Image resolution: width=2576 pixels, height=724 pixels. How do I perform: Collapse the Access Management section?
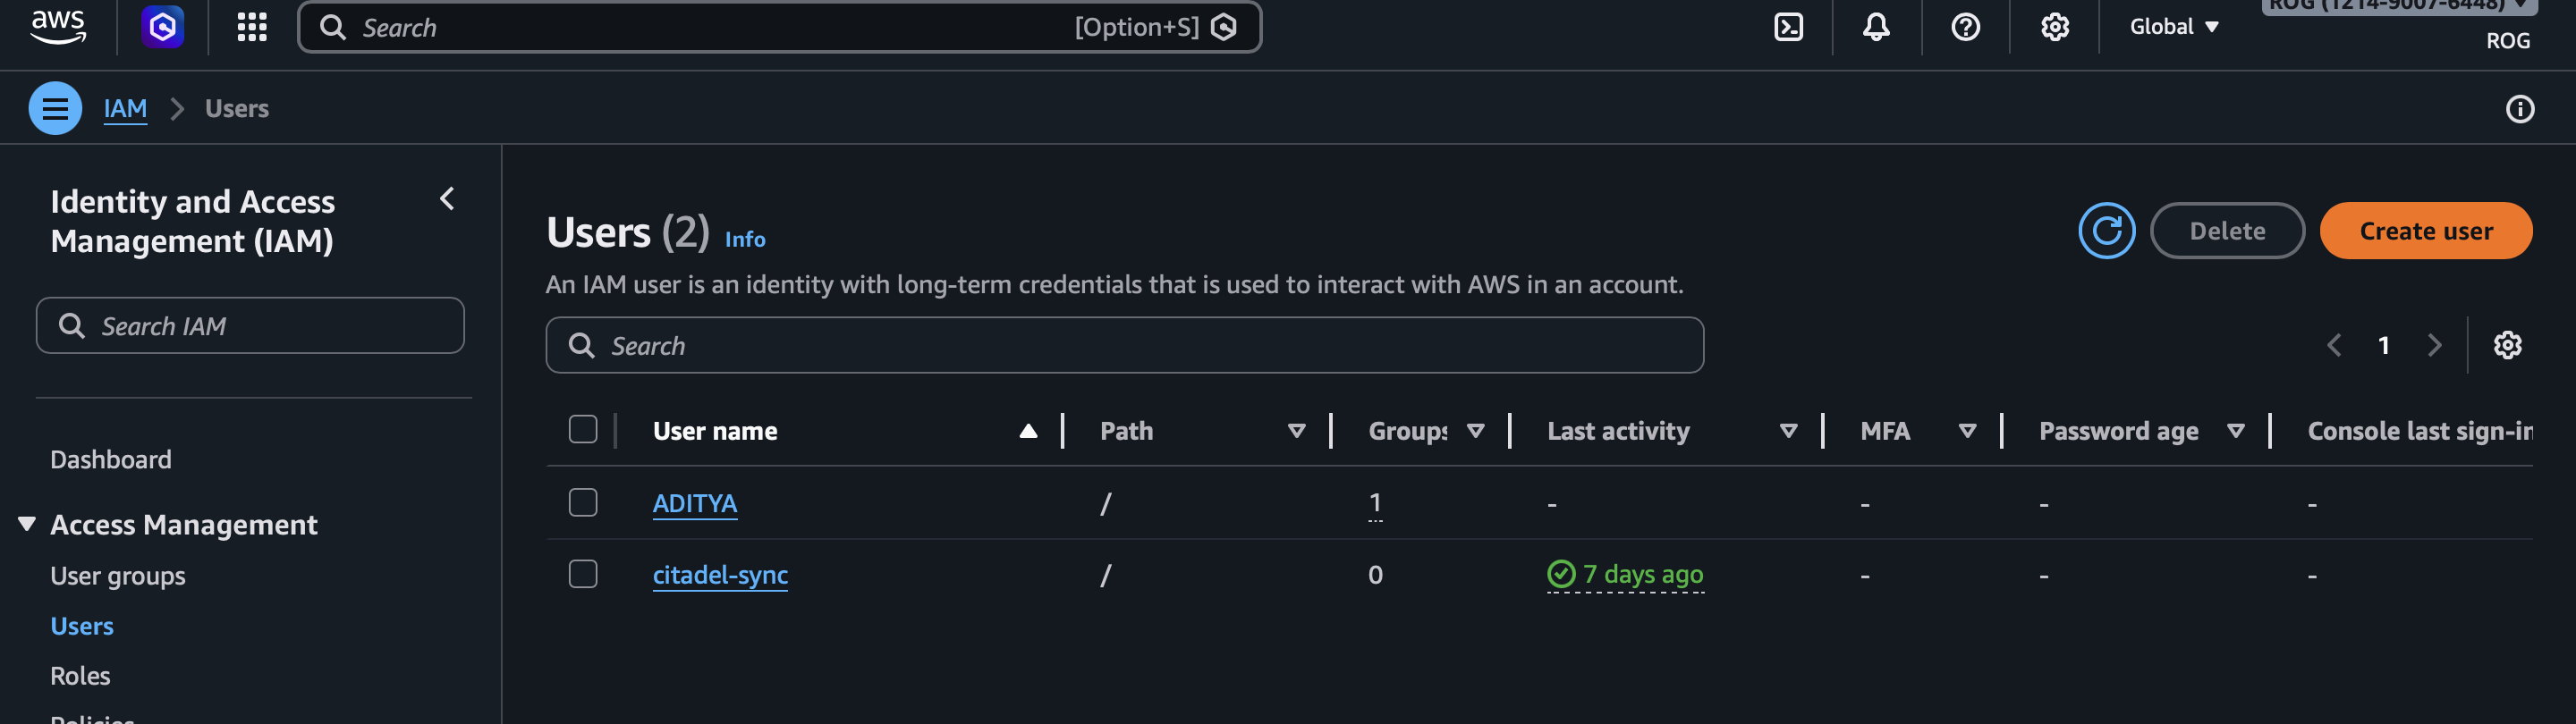(27, 524)
